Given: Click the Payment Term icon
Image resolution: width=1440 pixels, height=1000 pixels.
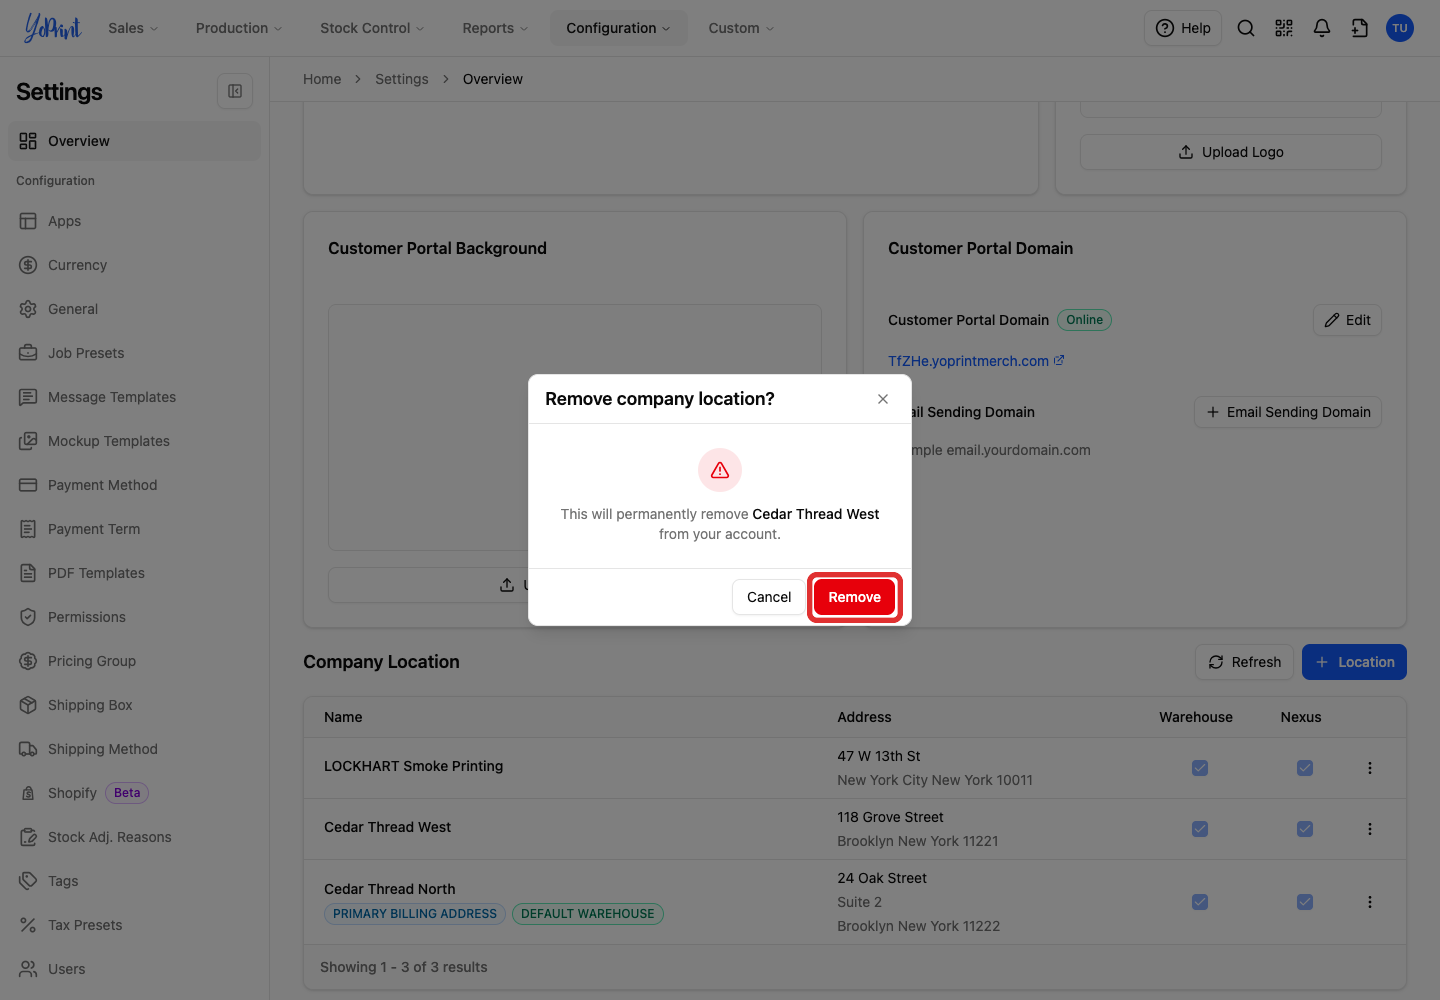Looking at the screenshot, I should (x=28, y=529).
